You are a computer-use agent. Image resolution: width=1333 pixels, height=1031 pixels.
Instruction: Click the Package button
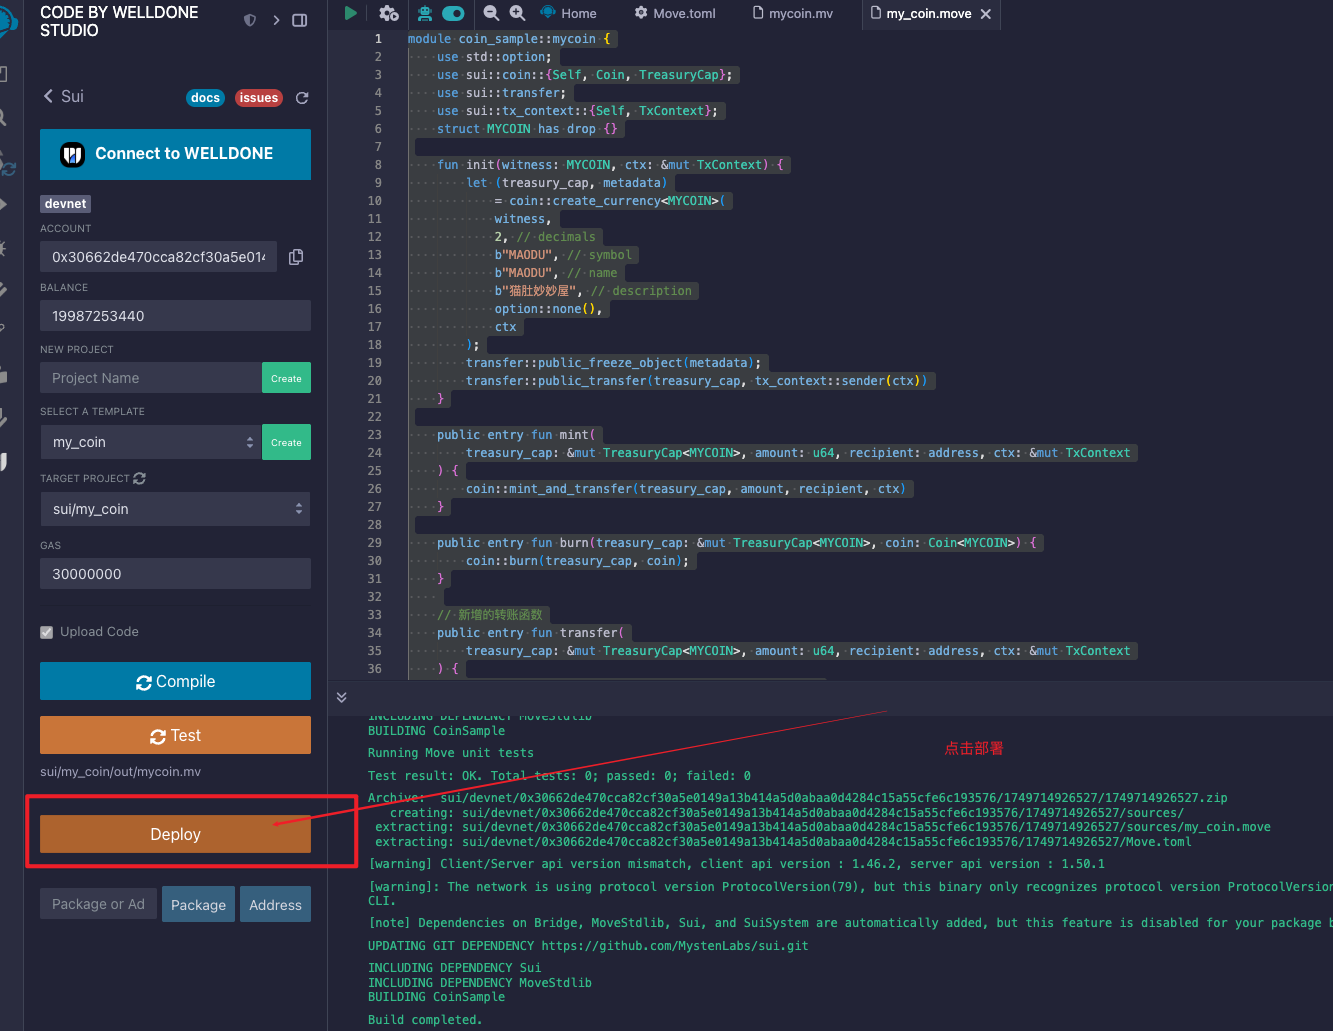(x=198, y=905)
